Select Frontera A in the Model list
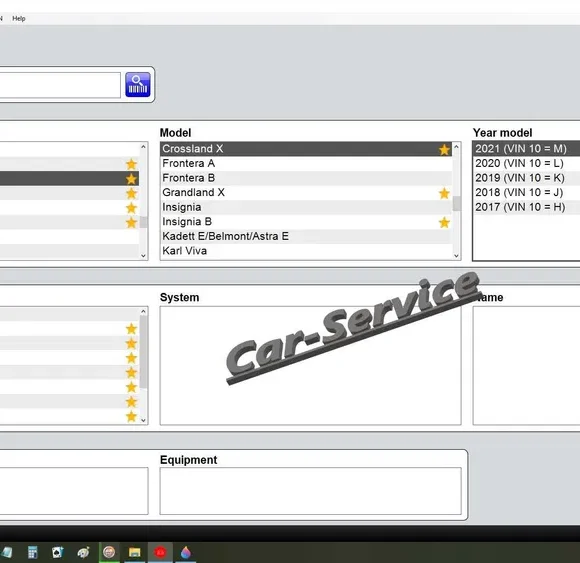This screenshot has height=563, width=580. click(306, 163)
